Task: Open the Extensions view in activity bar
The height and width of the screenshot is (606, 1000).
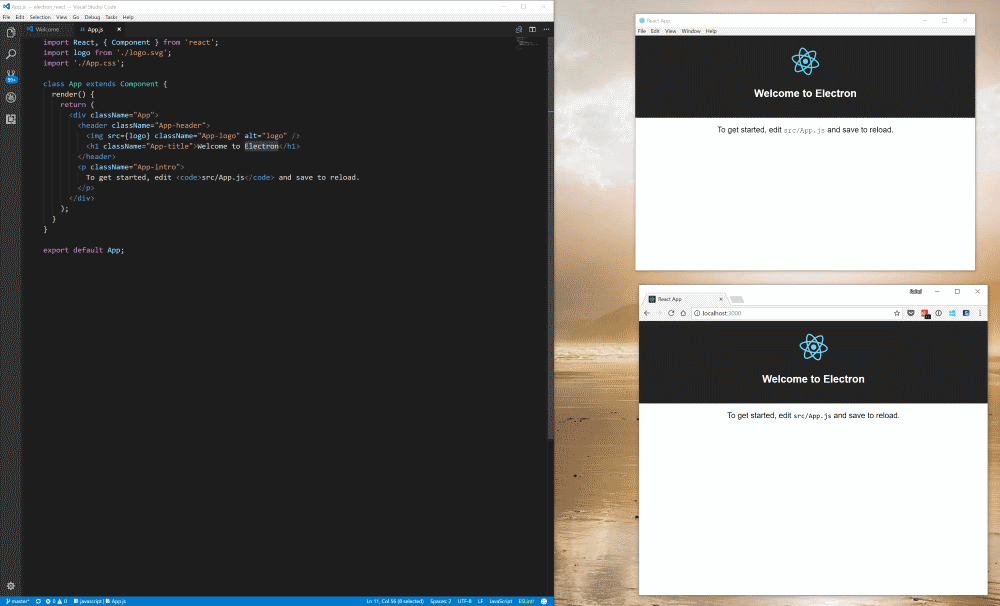Action: click(x=11, y=118)
